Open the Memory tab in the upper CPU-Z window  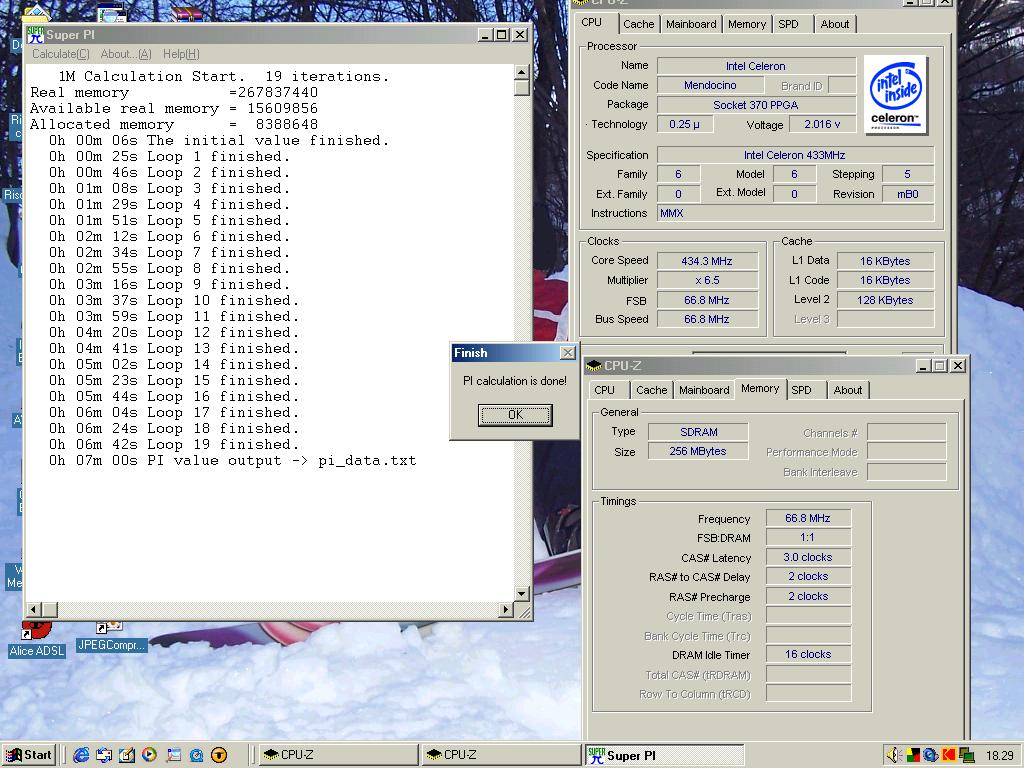(x=747, y=24)
